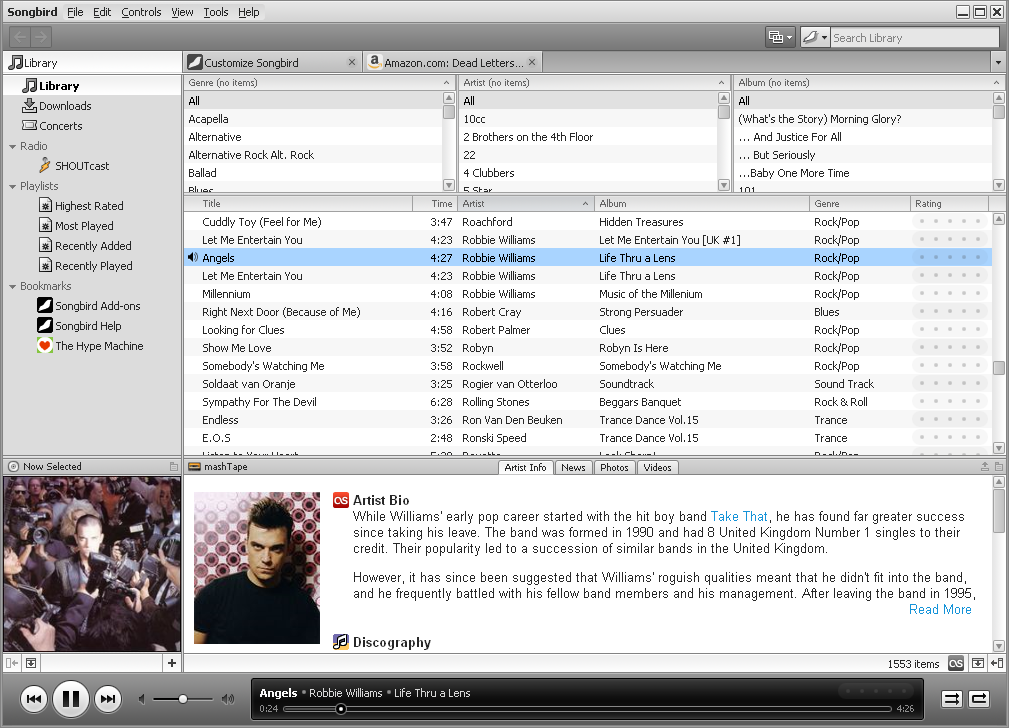Click the volume slider knob

(x=183, y=699)
